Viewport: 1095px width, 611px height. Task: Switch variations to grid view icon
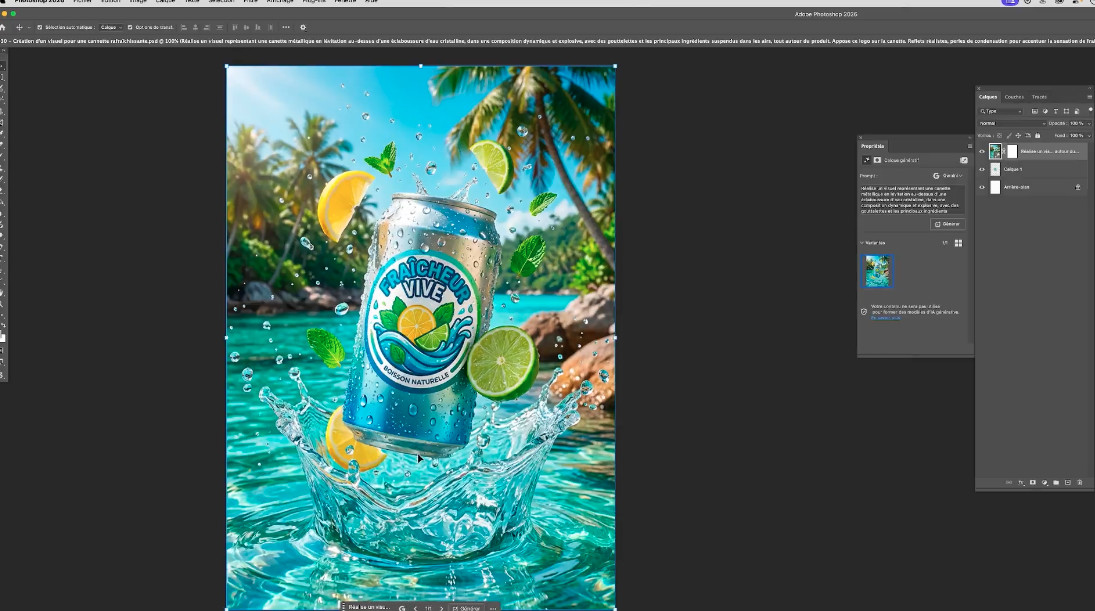[958, 243]
